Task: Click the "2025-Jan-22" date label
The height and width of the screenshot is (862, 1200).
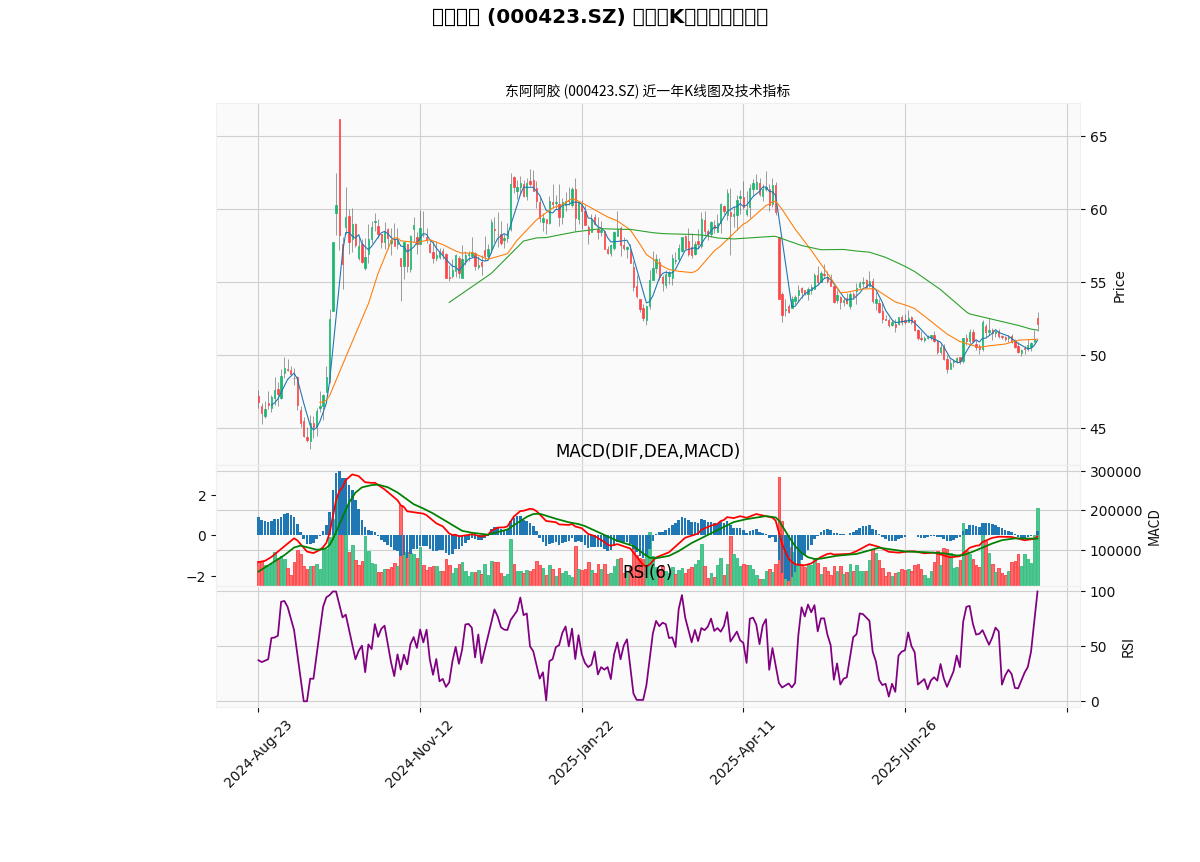Action: point(581,754)
